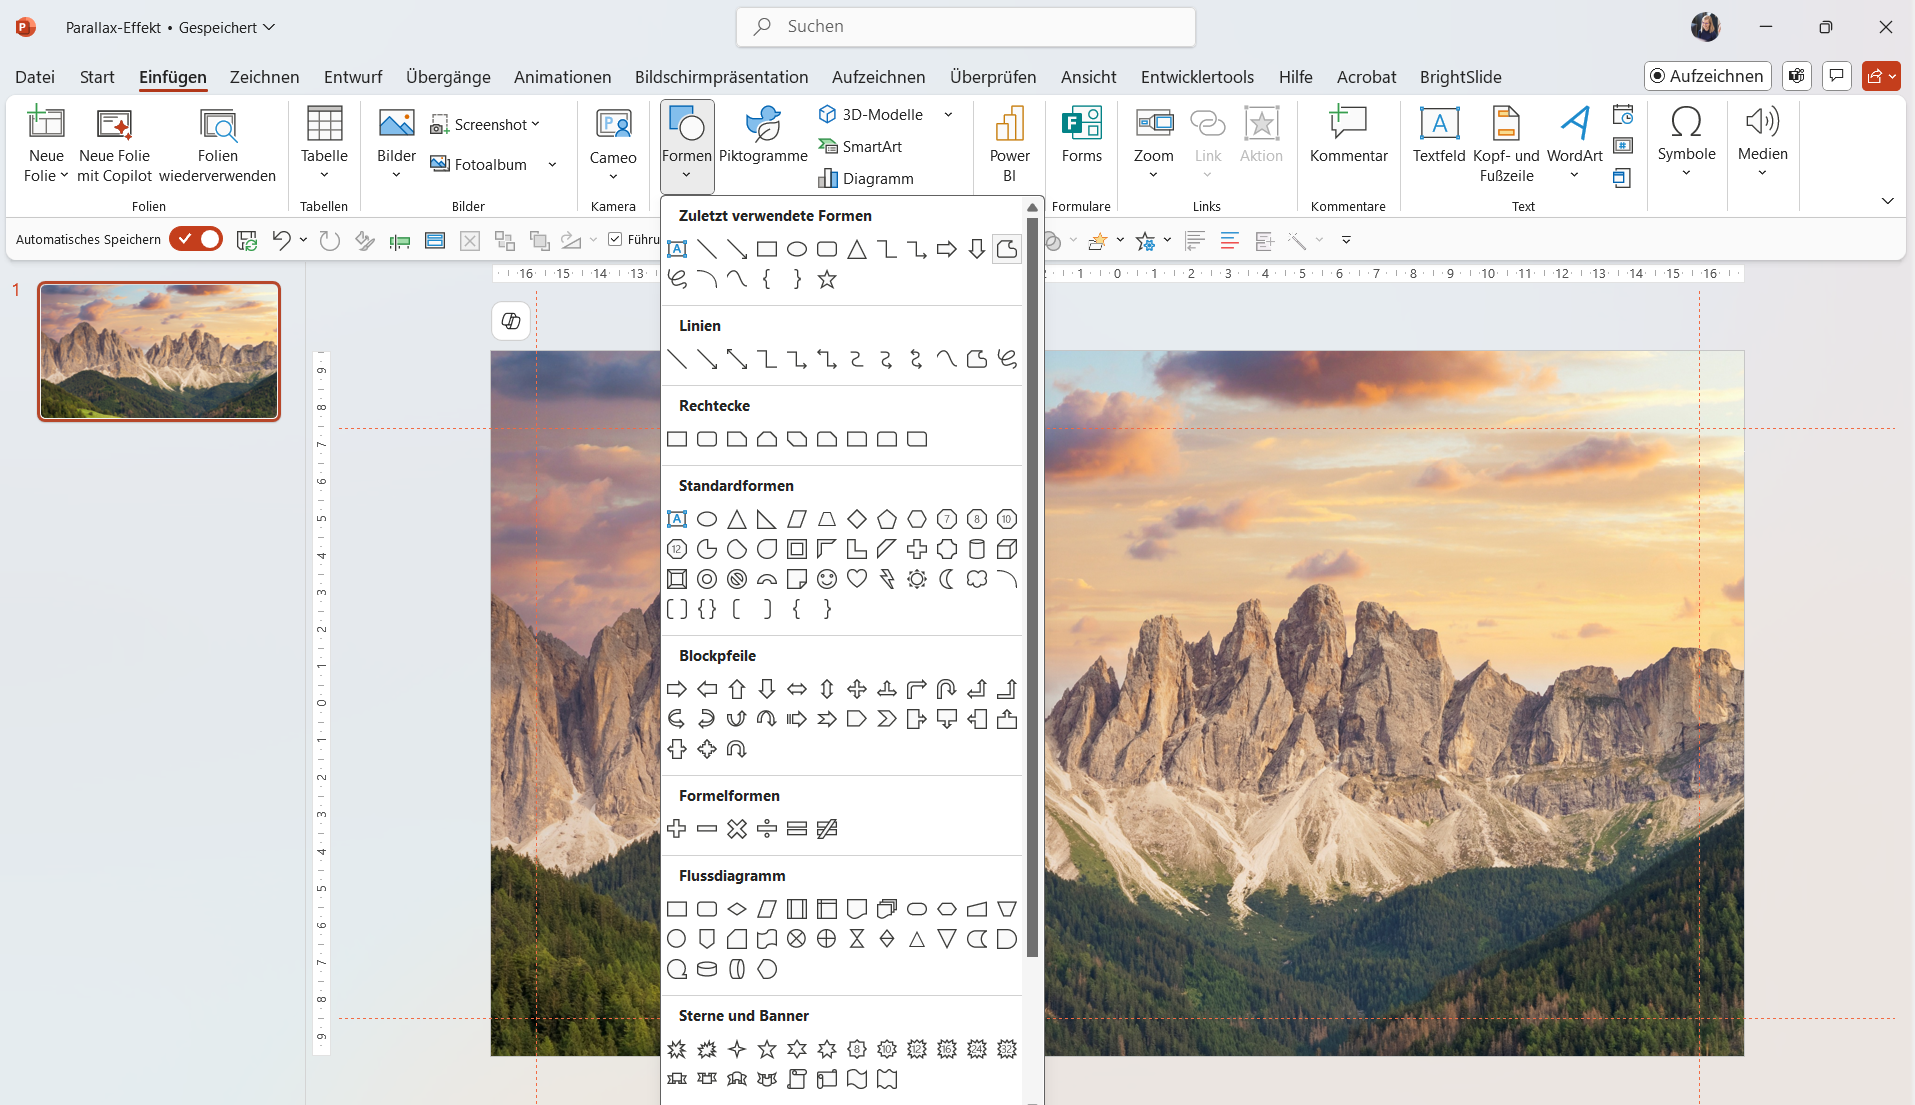
Task: Select the right block arrow in Blockpfeile
Action: point(677,689)
